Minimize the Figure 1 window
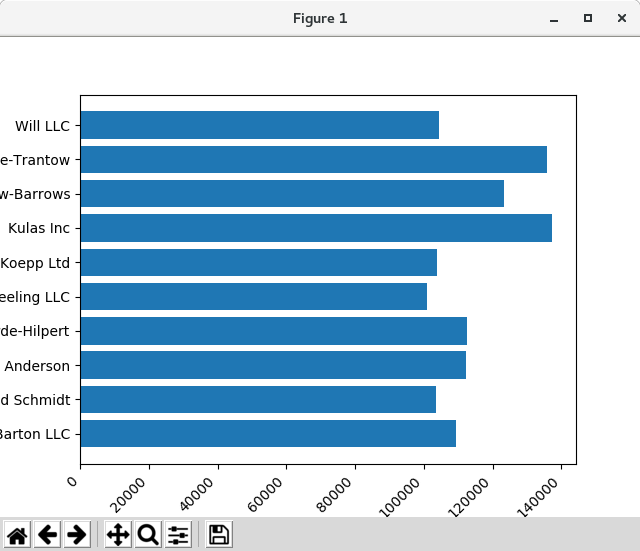 [553, 18]
